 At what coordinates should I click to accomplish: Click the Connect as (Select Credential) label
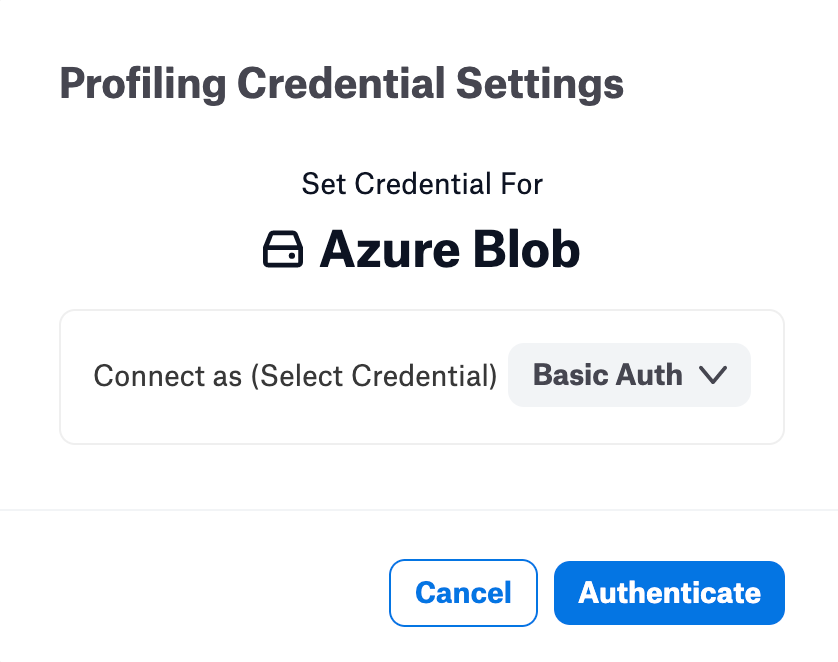click(x=295, y=376)
